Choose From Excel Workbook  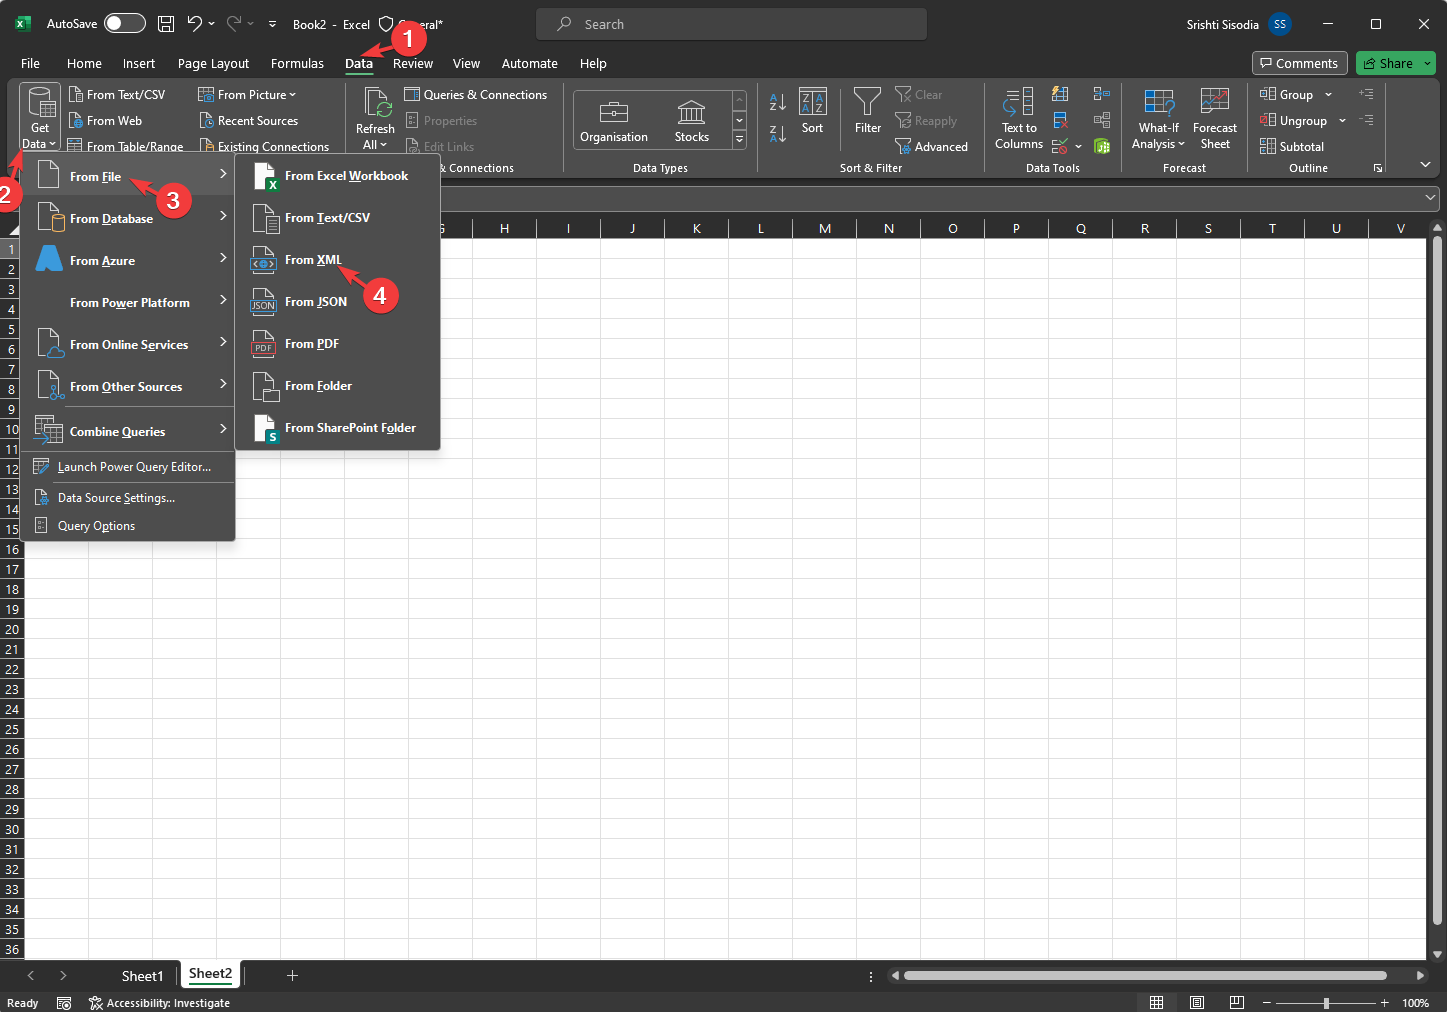[338, 176]
